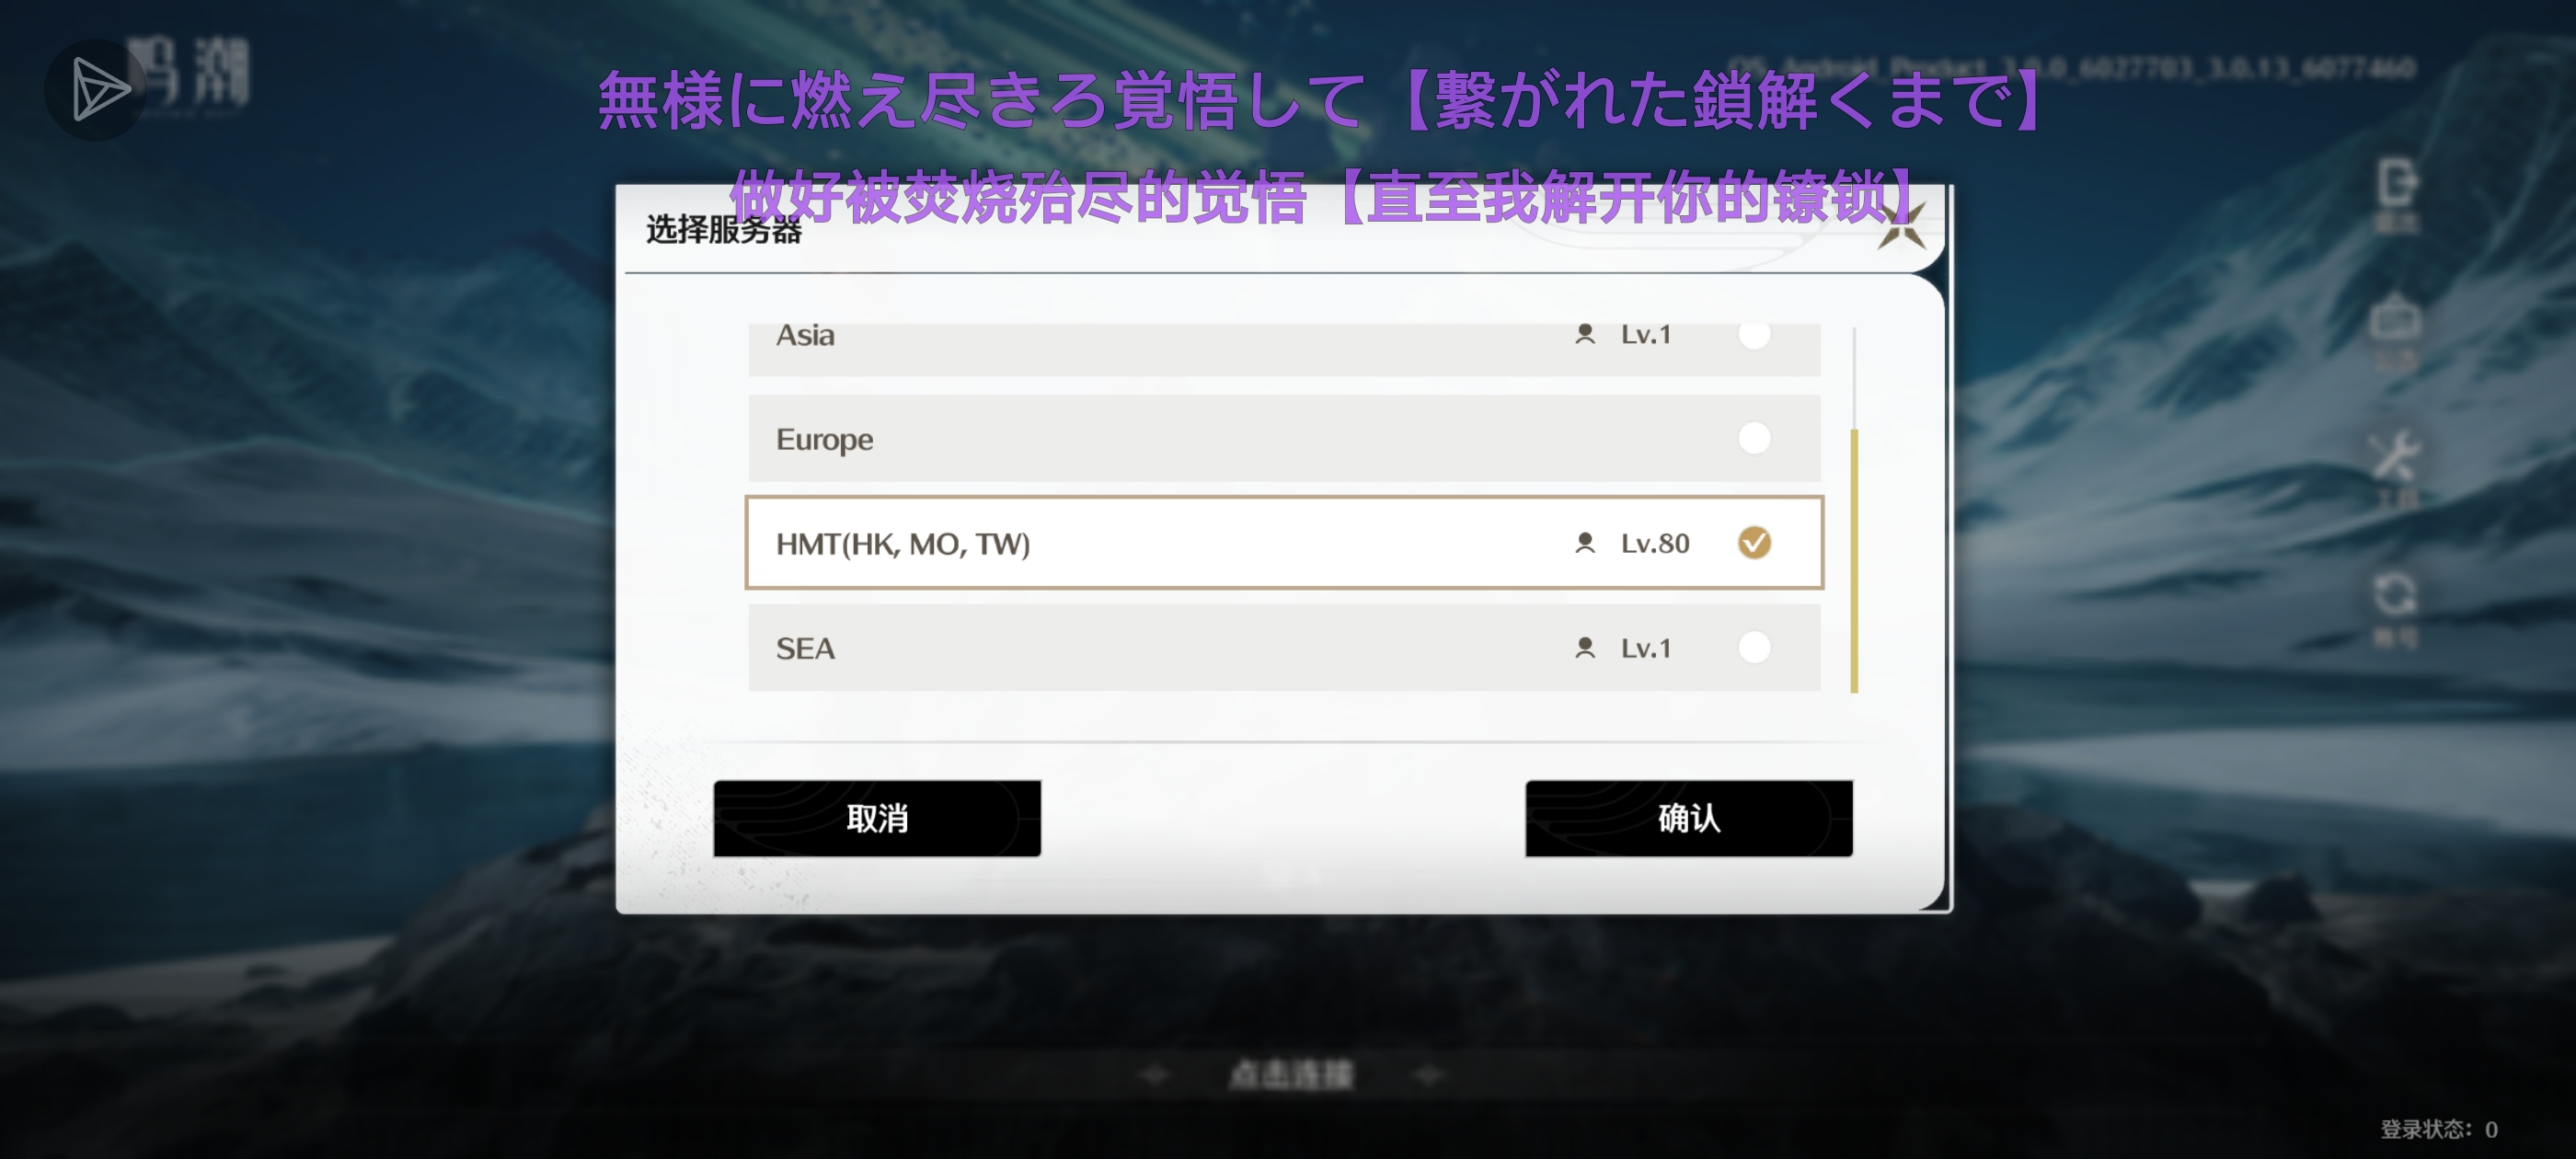
Task: Click the SEA row player avatar icon
Action: point(1585,648)
